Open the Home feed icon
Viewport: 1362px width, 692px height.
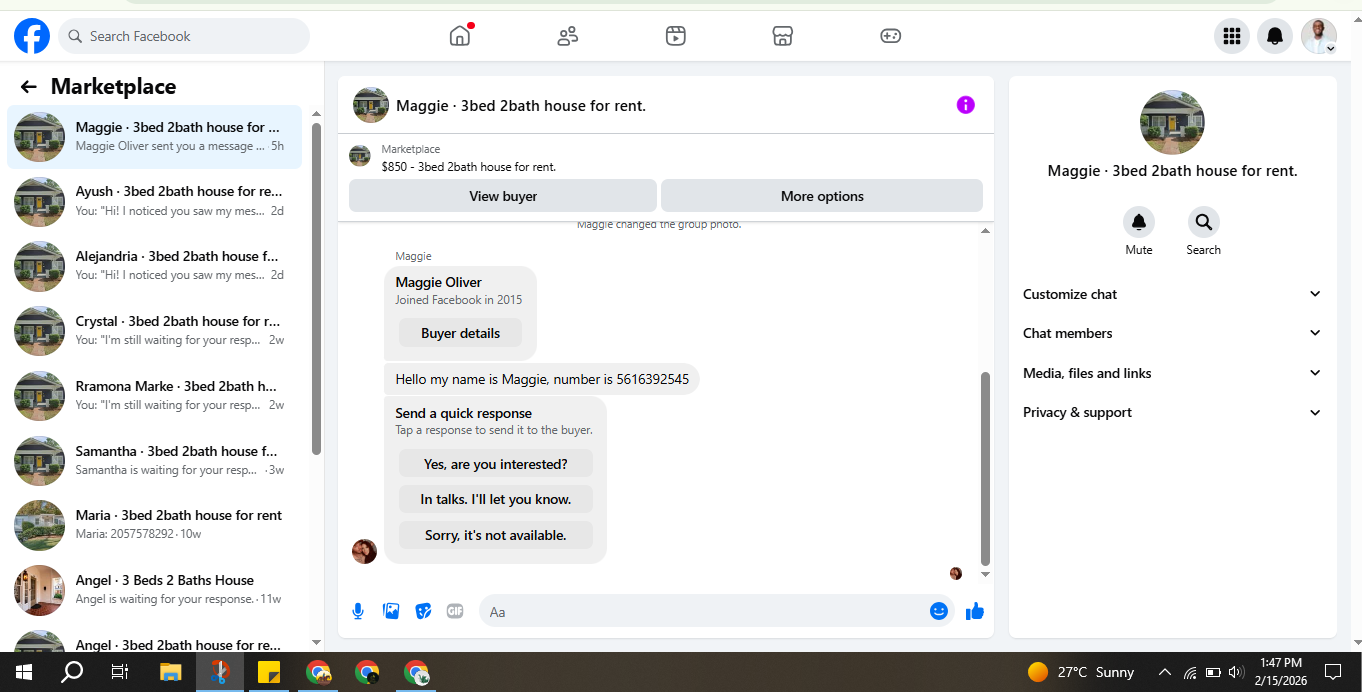460,36
